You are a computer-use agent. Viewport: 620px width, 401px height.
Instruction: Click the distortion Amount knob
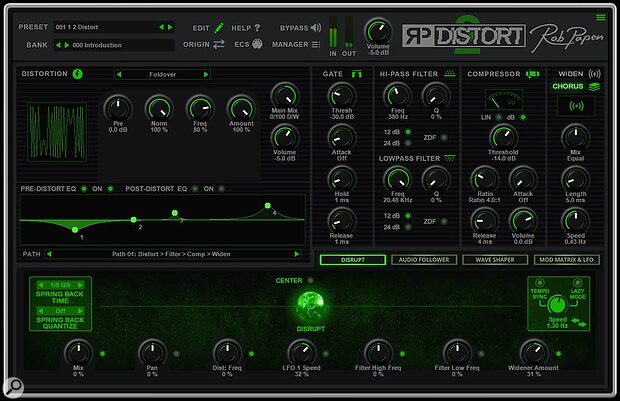241,108
